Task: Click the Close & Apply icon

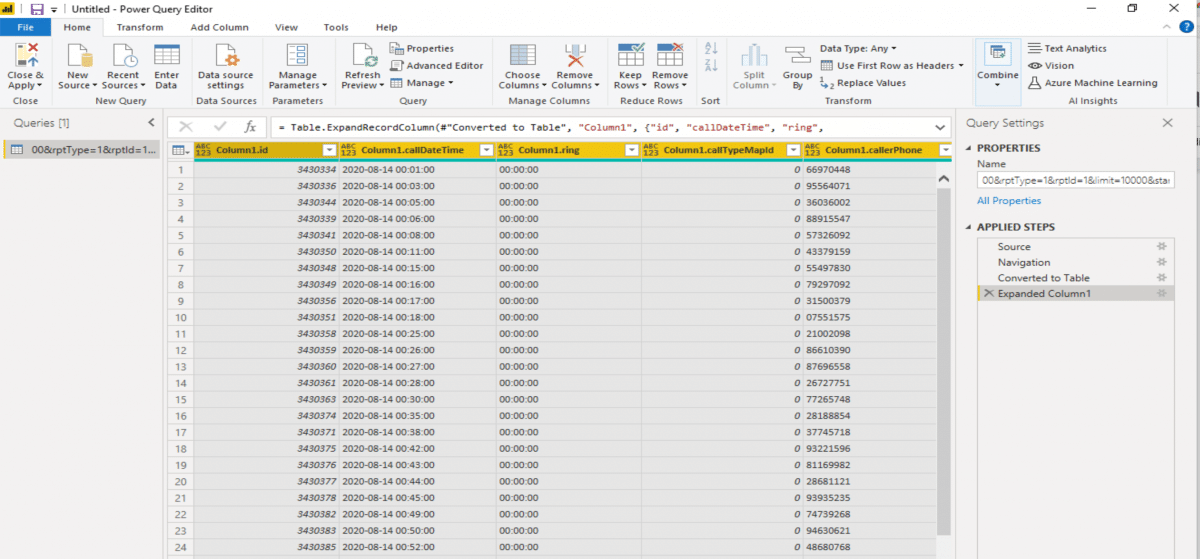Action: [26, 56]
